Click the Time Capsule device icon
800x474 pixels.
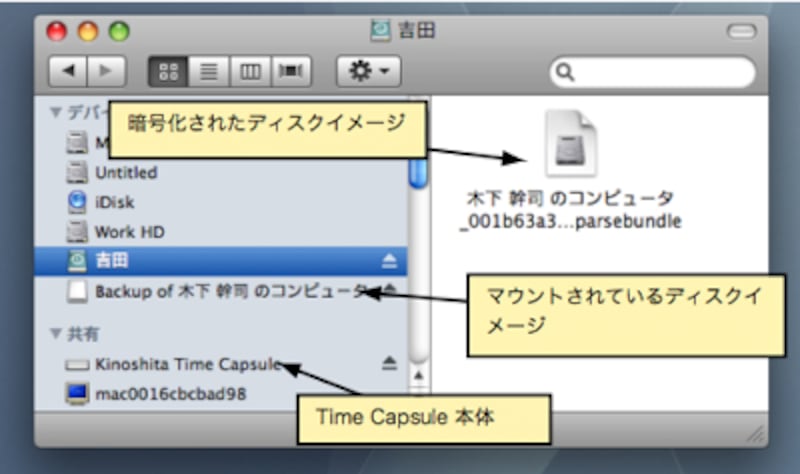(77, 365)
